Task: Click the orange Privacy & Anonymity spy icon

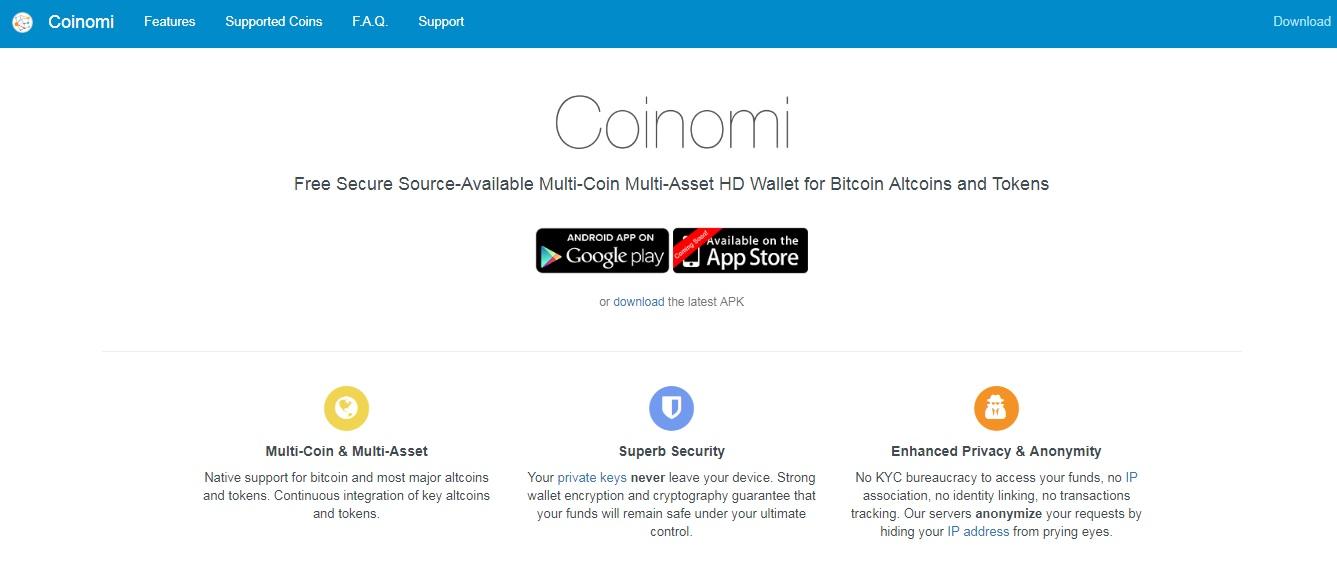Action: click(996, 408)
